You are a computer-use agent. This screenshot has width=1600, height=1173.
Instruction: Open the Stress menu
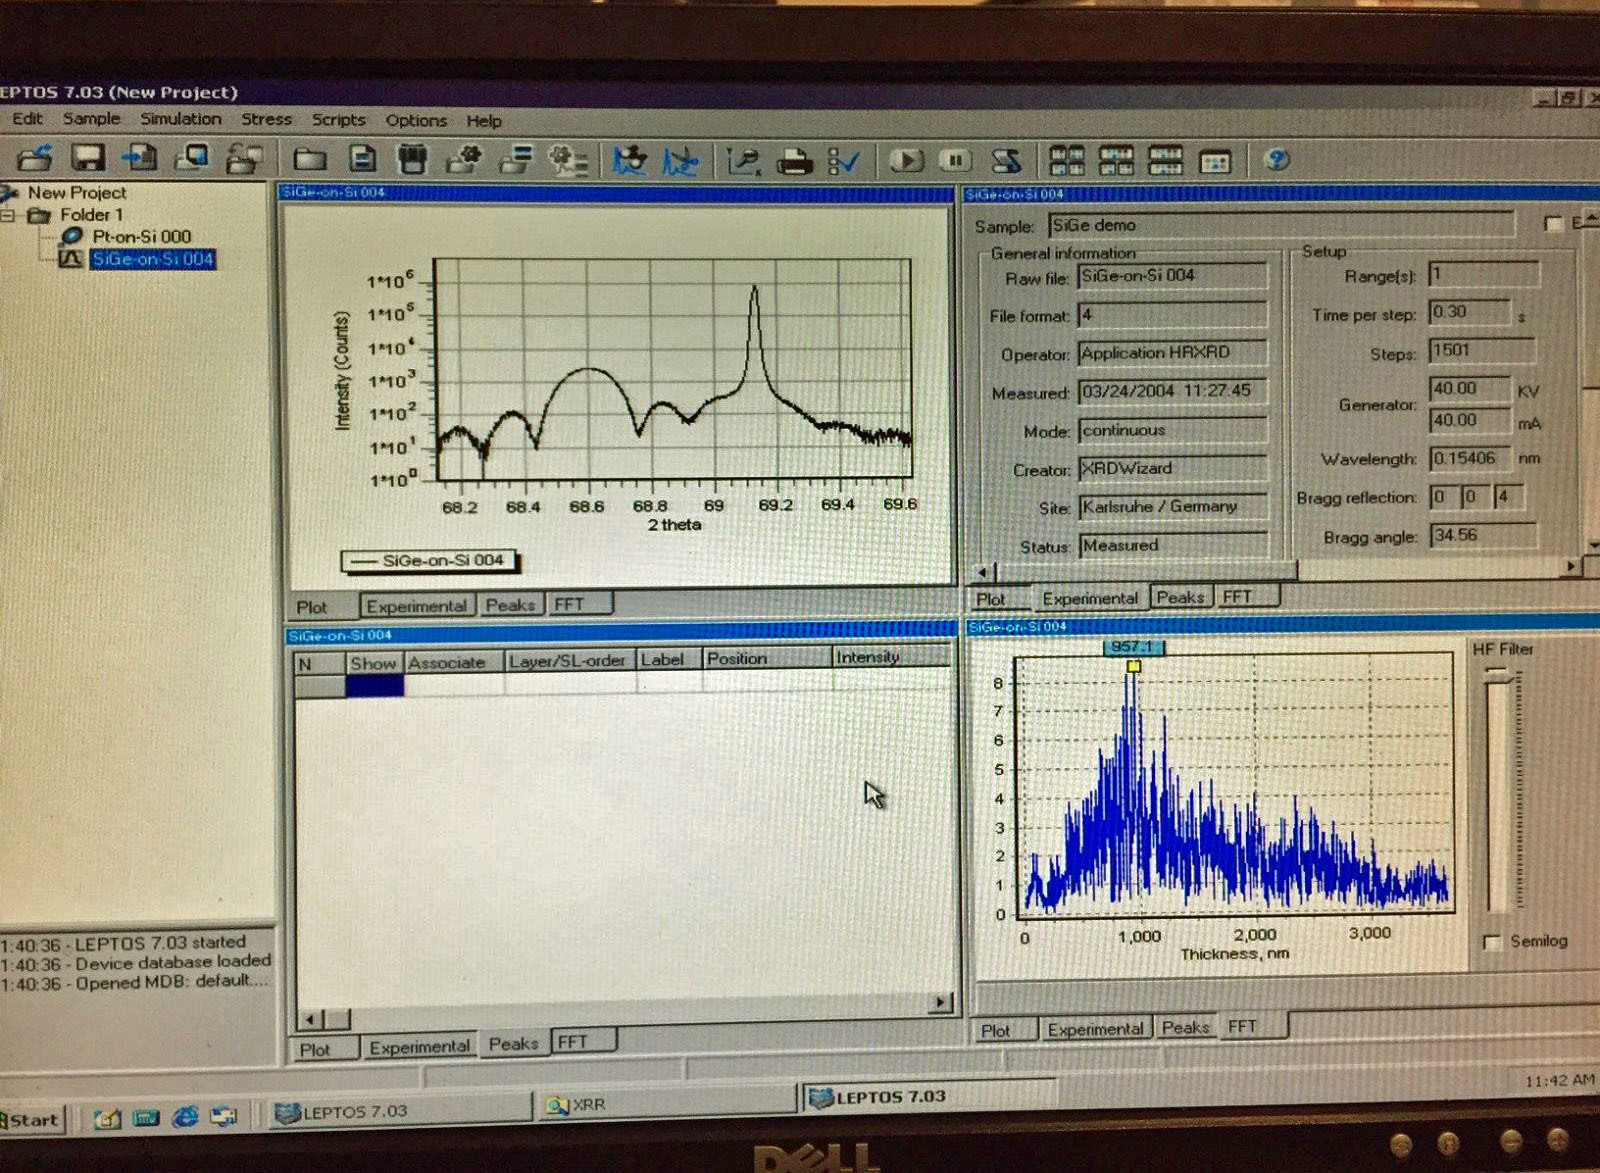point(266,119)
